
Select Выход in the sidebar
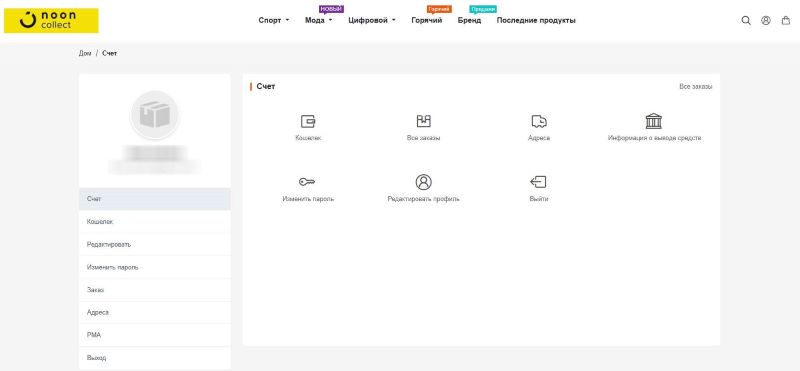click(155, 358)
